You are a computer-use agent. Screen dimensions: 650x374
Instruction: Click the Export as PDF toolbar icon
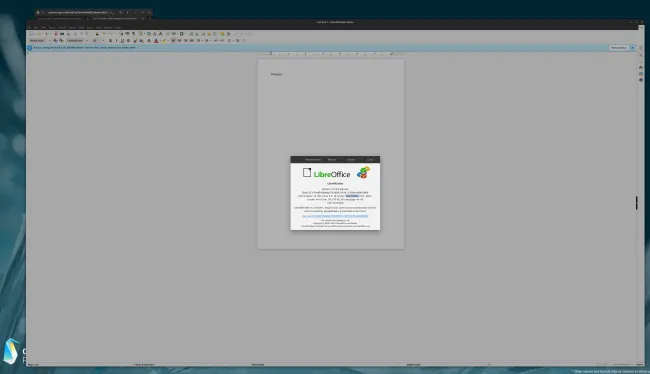pos(56,34)
